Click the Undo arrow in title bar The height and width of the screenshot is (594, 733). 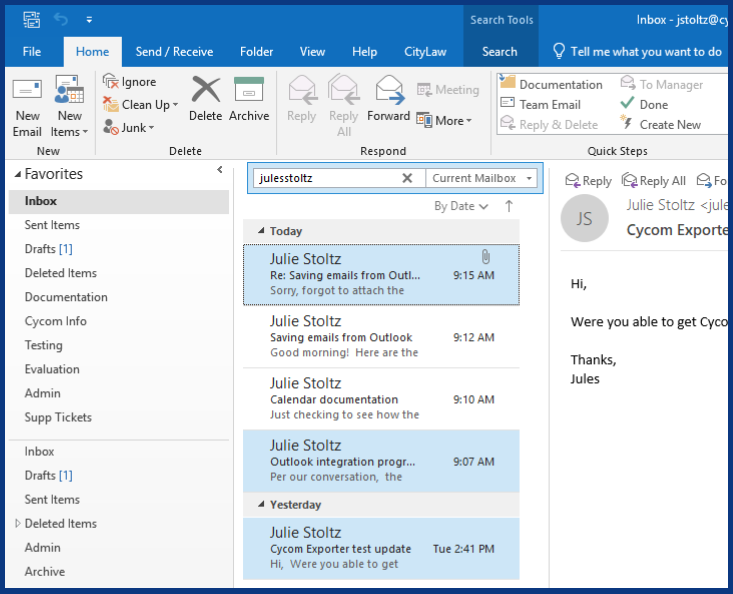[61, 19]
